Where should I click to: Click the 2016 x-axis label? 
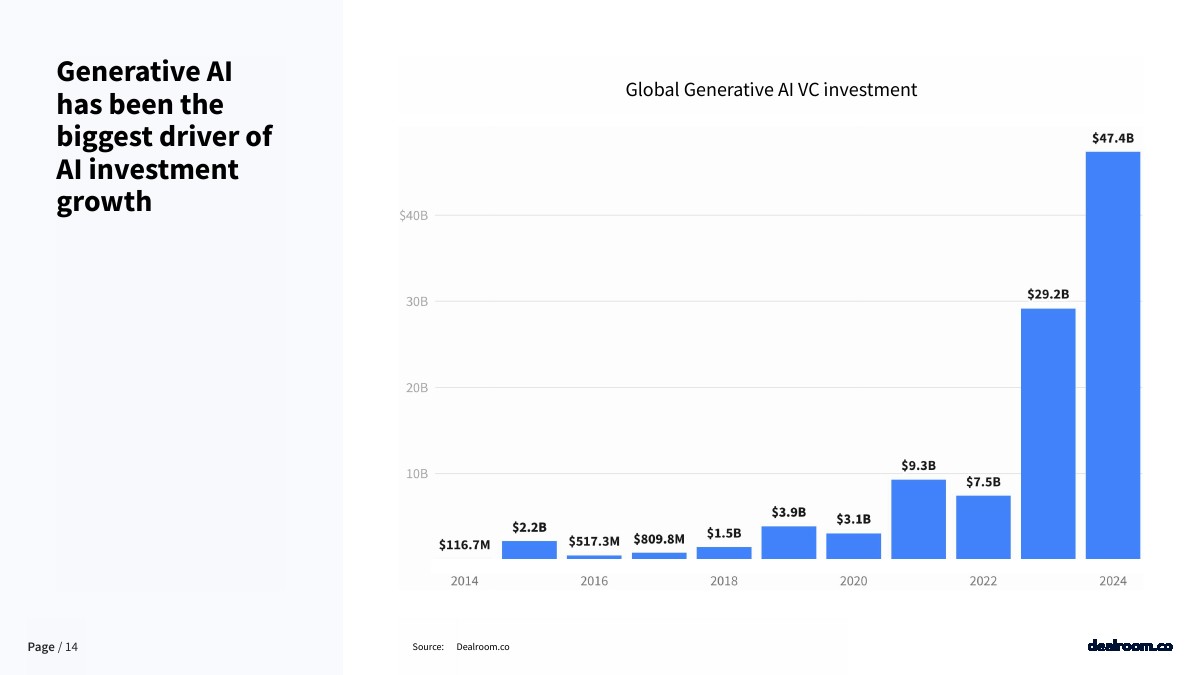[594, 581]
